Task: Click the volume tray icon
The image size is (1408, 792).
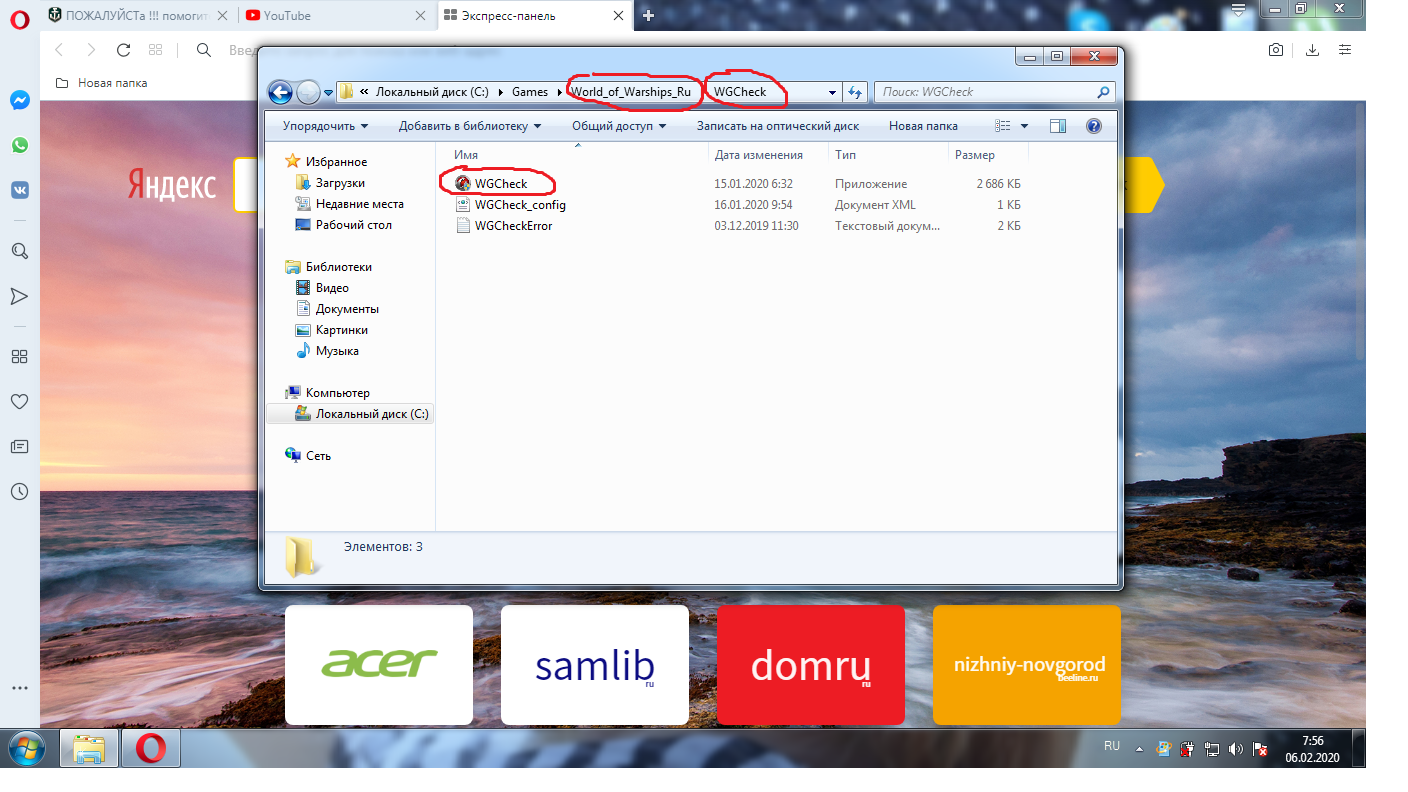Action: 1236,748
